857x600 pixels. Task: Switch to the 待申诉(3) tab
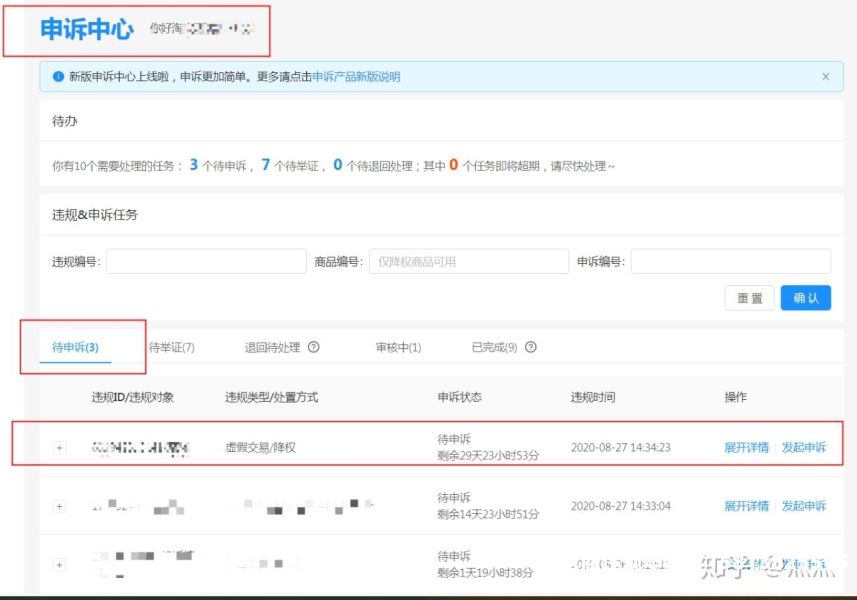[x=75, y=348]
